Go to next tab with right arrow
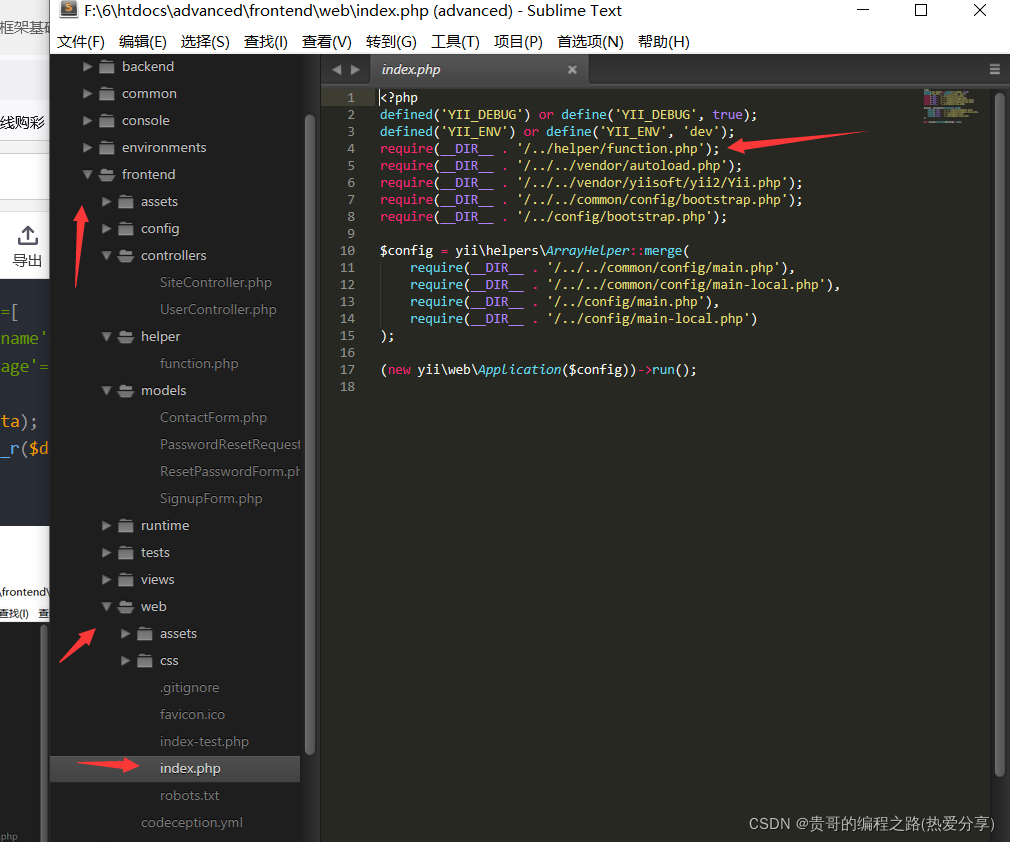Screen dimensions: 1010x842 point(355,70)
